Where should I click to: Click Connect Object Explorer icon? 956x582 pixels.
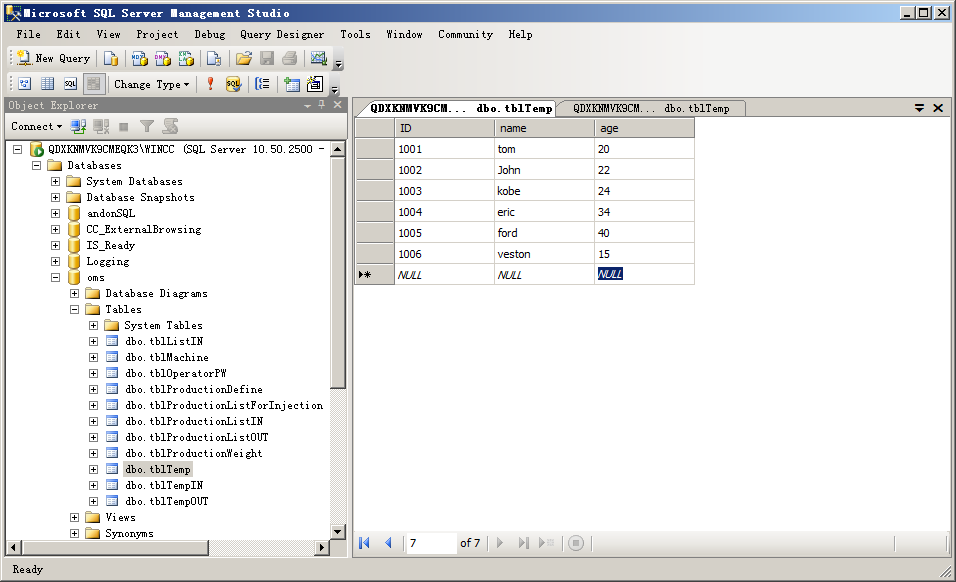pos(78,127)
